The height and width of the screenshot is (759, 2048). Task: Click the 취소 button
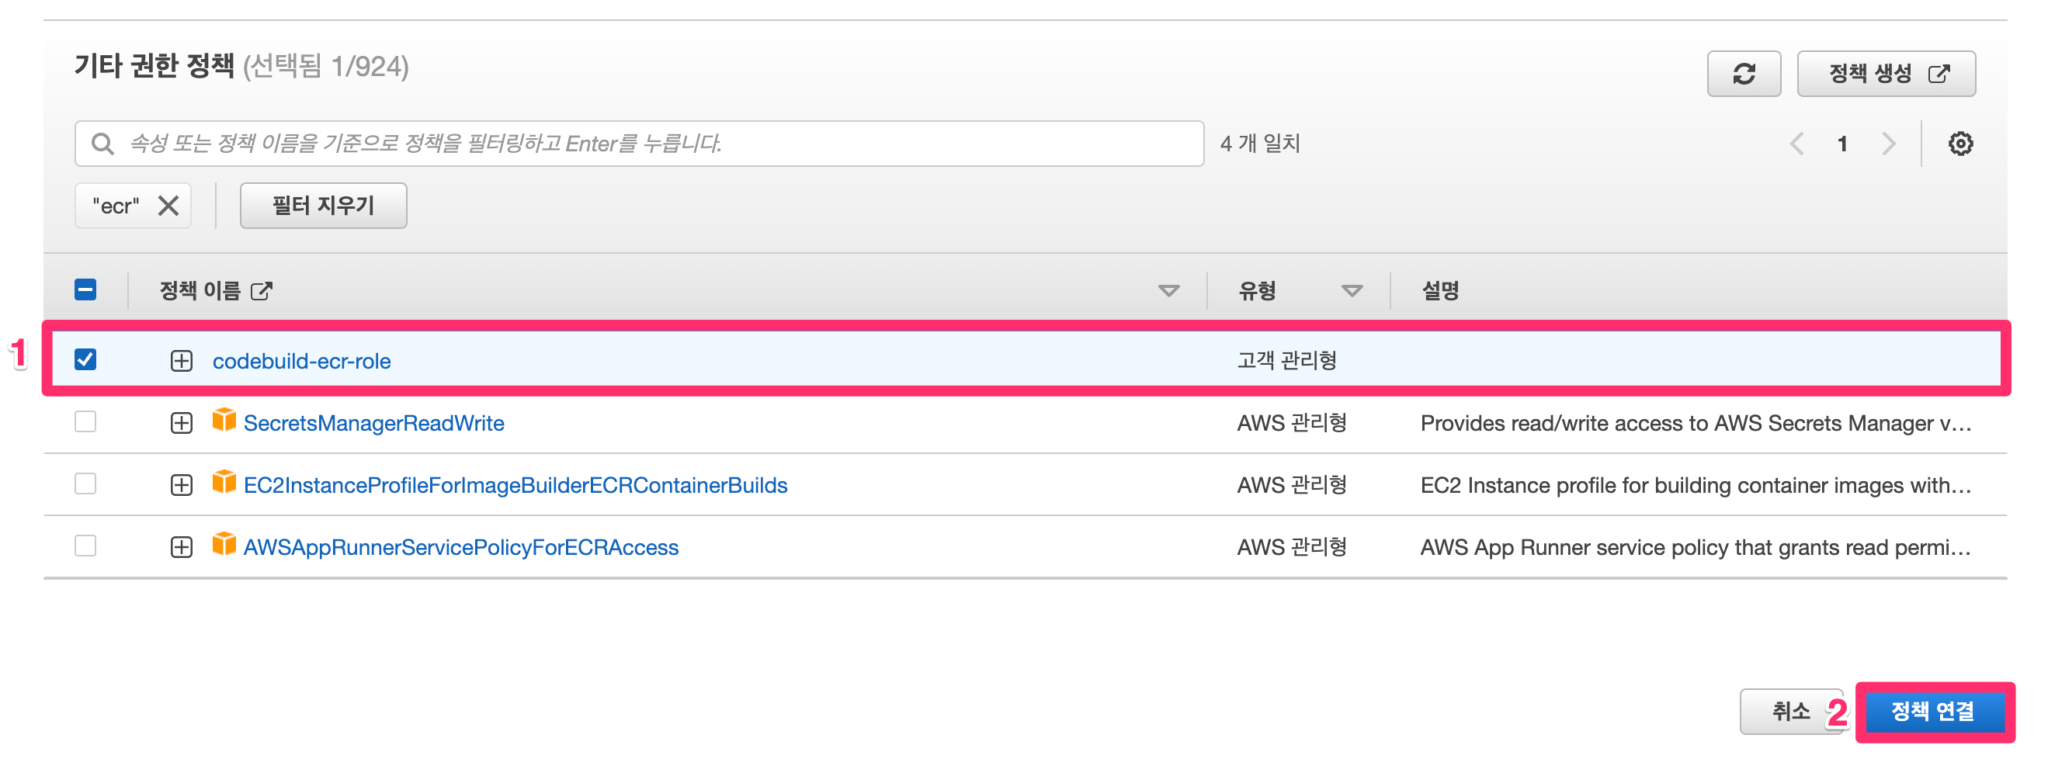click(x=1792, y=711)
